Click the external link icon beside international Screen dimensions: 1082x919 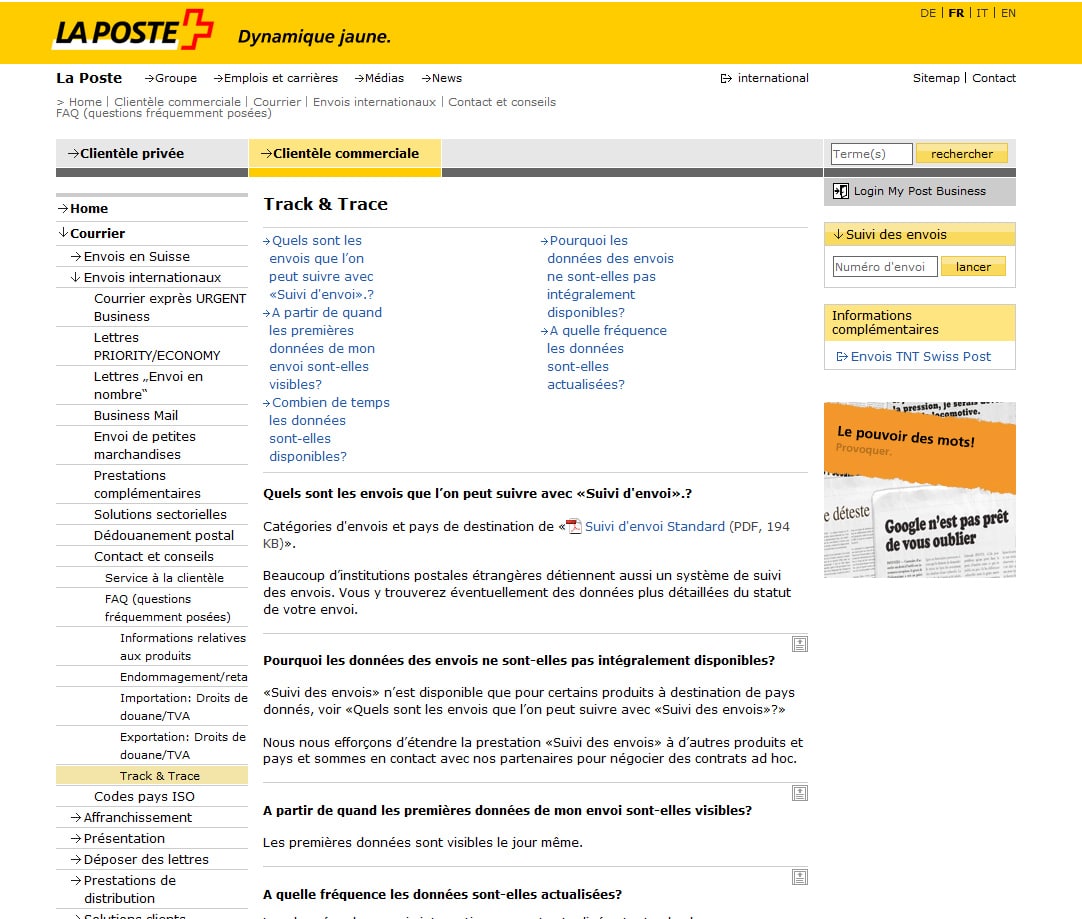(726, 79)
